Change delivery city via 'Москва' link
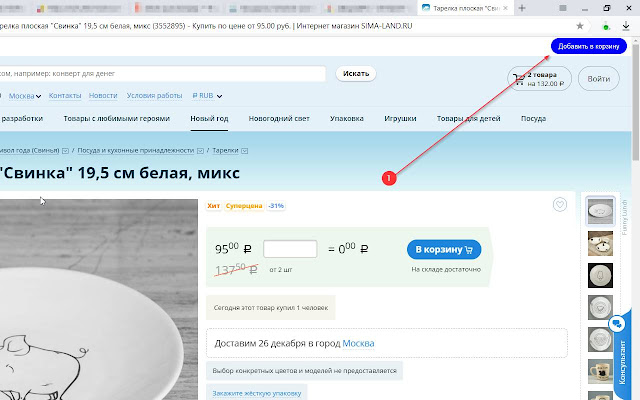This screenshot has height=400, width=640. 358,343
